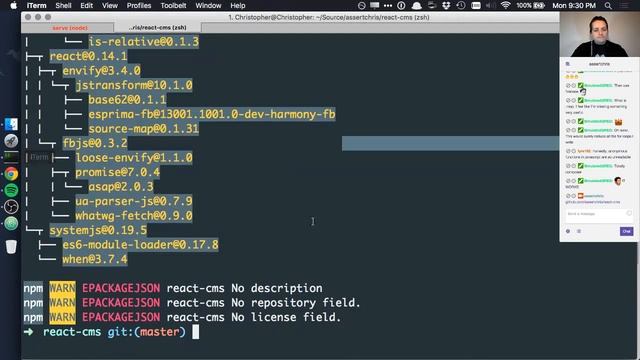Click the webcam video thumbnail
This screenshot has width=640, height=360.
pos(599,34)
